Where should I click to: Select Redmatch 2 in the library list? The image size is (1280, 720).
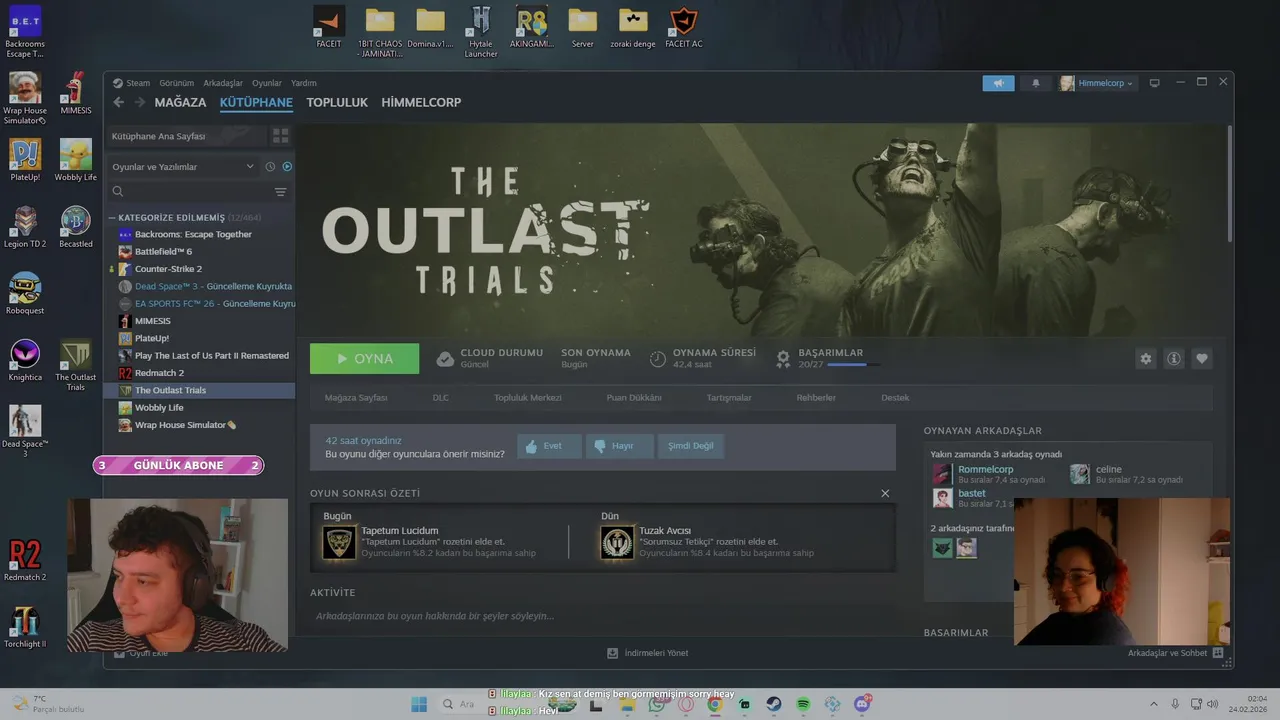click(200, 373)
